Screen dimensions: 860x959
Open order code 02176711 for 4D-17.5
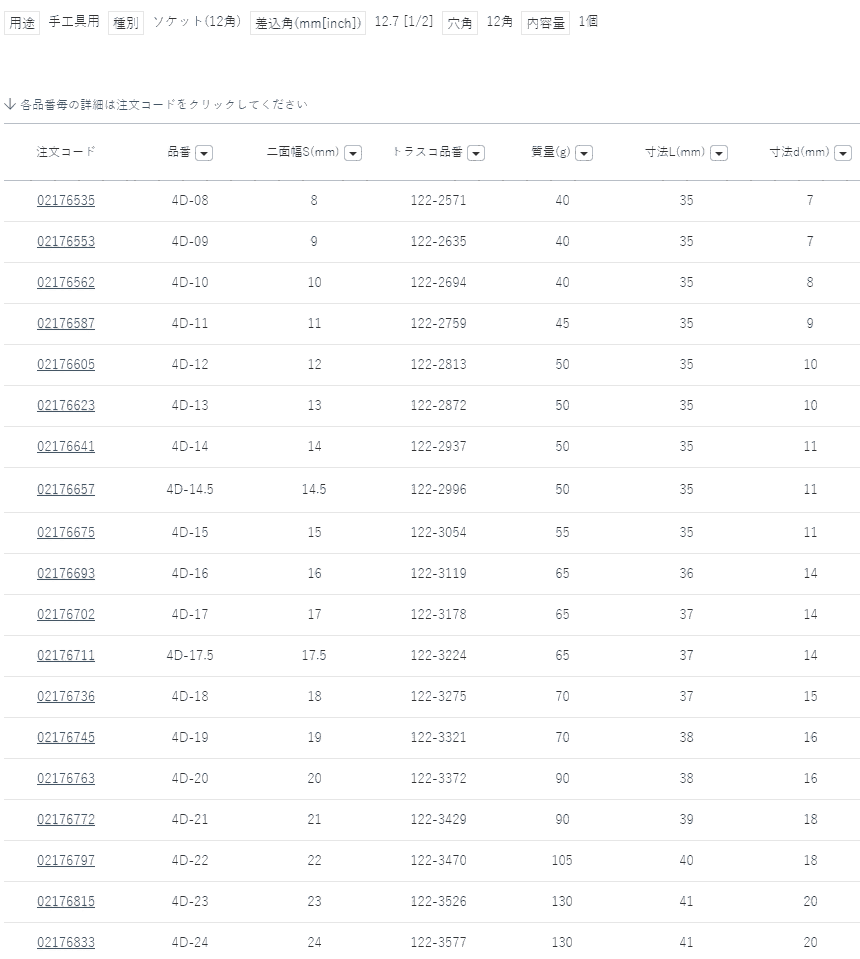66,655
